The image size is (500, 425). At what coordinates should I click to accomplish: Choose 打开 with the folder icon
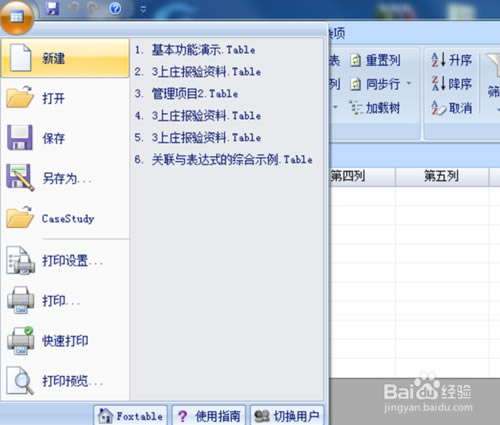[x=65, y=98]
